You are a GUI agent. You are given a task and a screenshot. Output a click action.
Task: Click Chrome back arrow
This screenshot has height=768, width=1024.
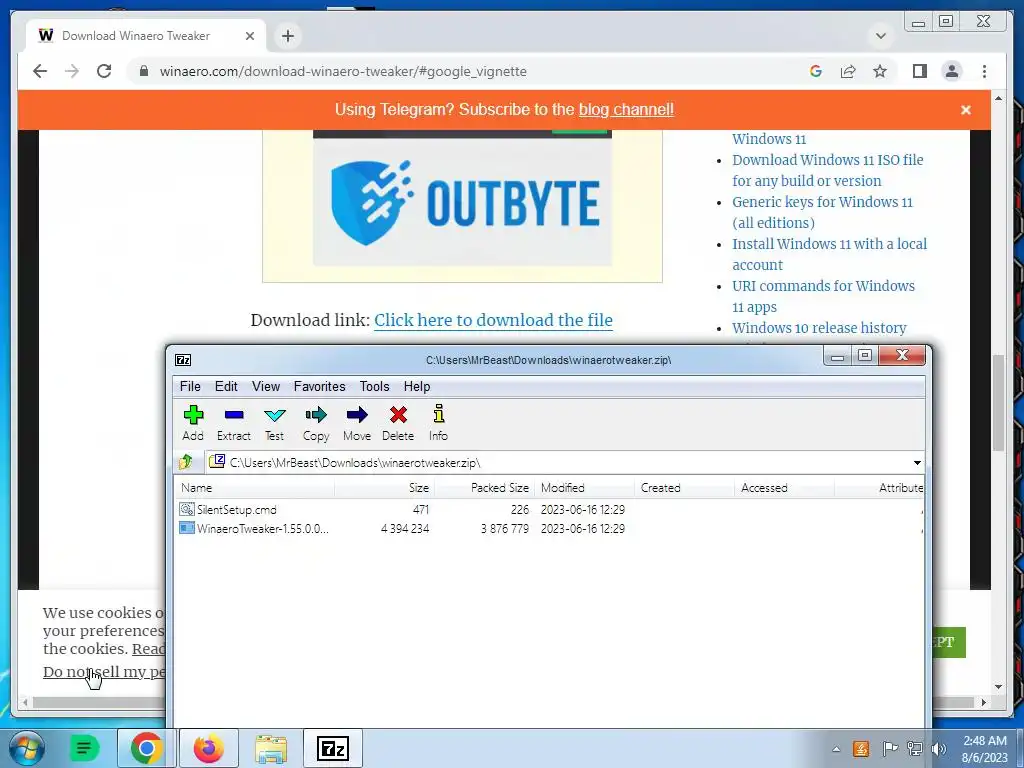(40, 71)
